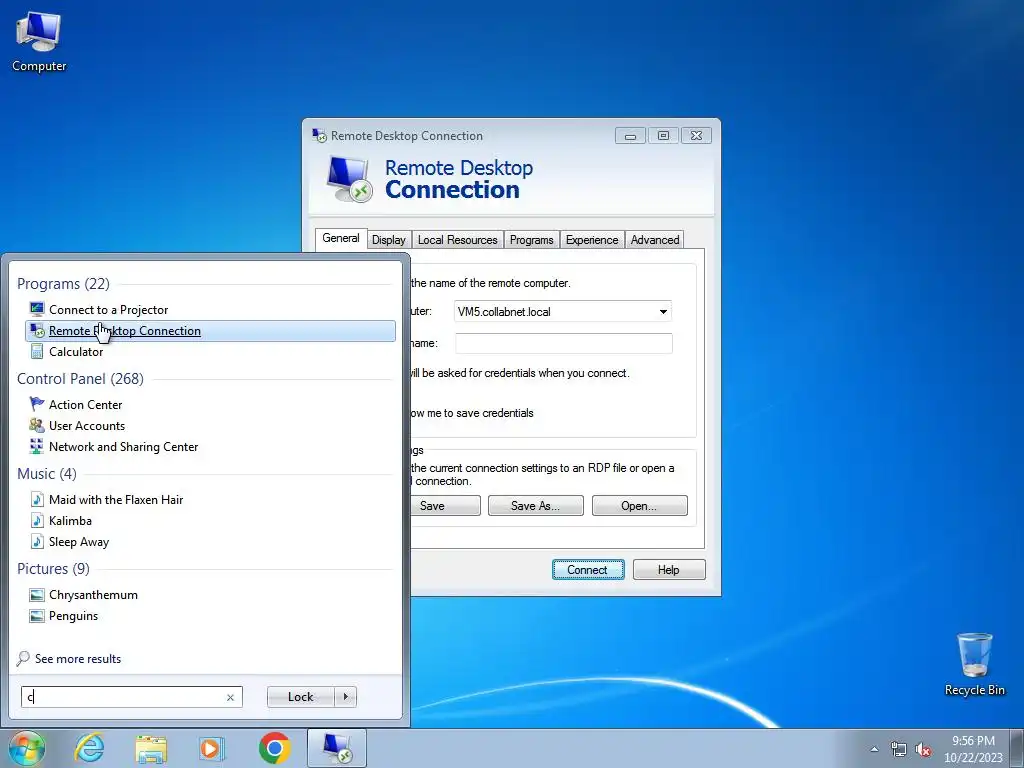The height and width of the screenshot is (768, 1024).
Task: Click the Sleep Away music file icon
Action: pyautogui.click(x=37, y=541)
